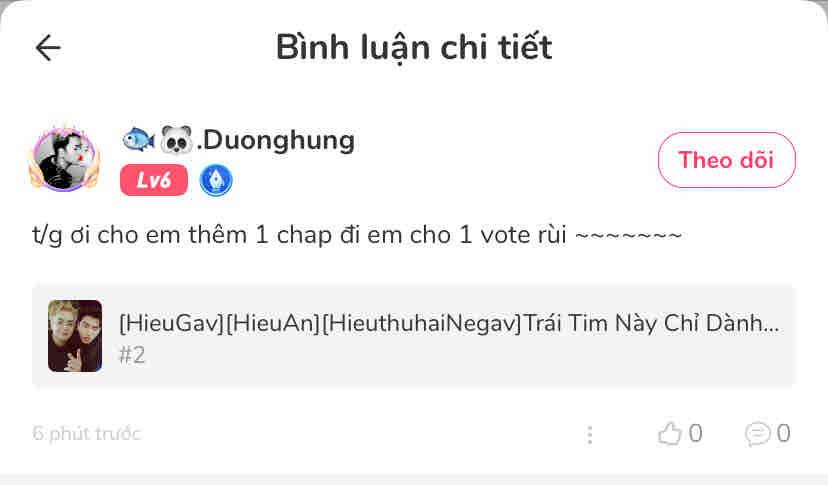Tap the #2 chapter label
This screenshot has height=485, width=828.
click(132, 355)
